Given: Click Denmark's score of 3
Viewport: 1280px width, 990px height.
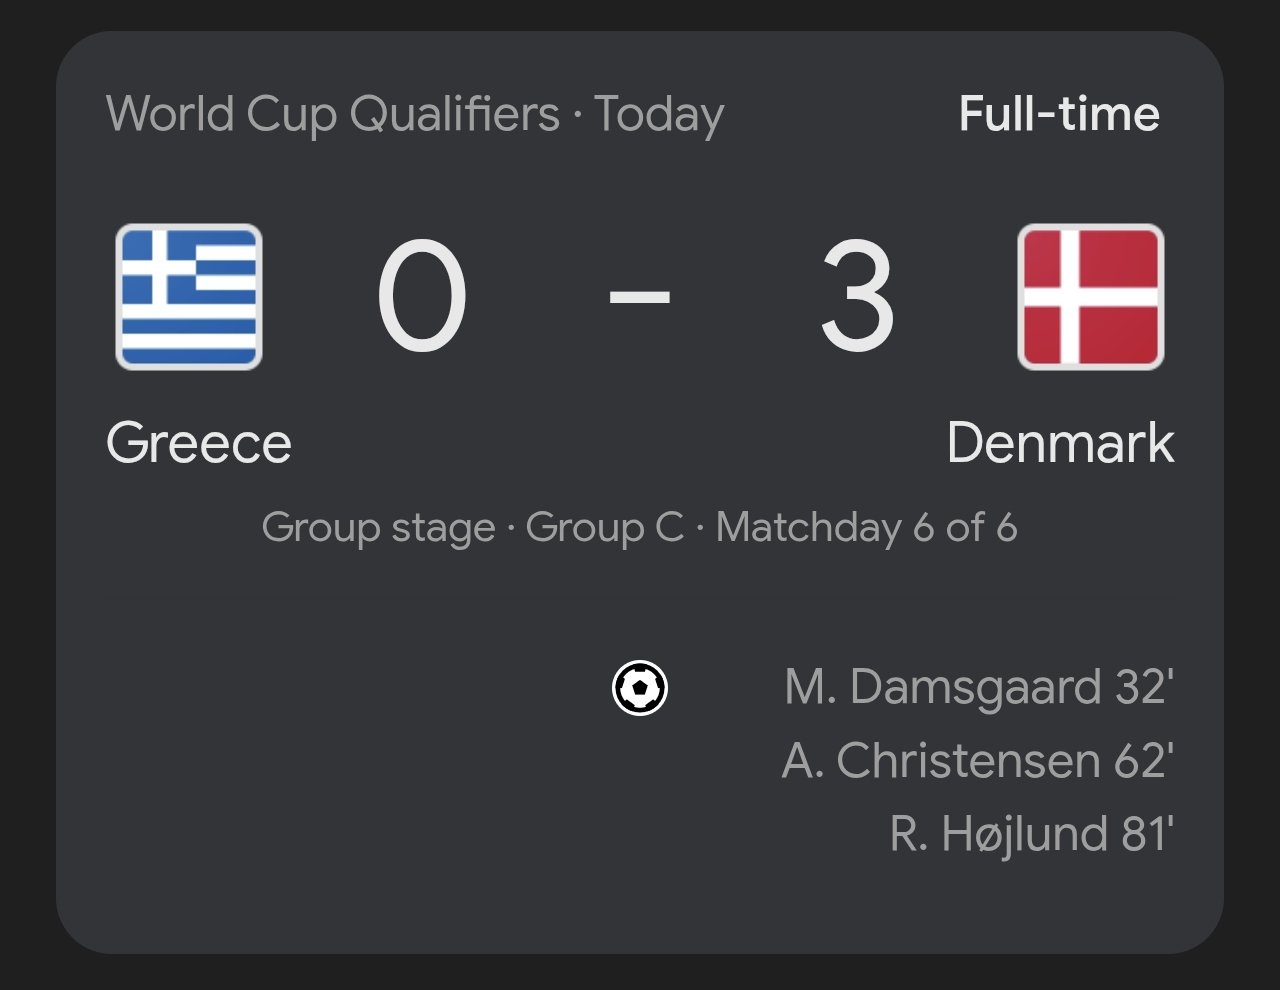Looking at the screenshot, I should pos(857,297).
